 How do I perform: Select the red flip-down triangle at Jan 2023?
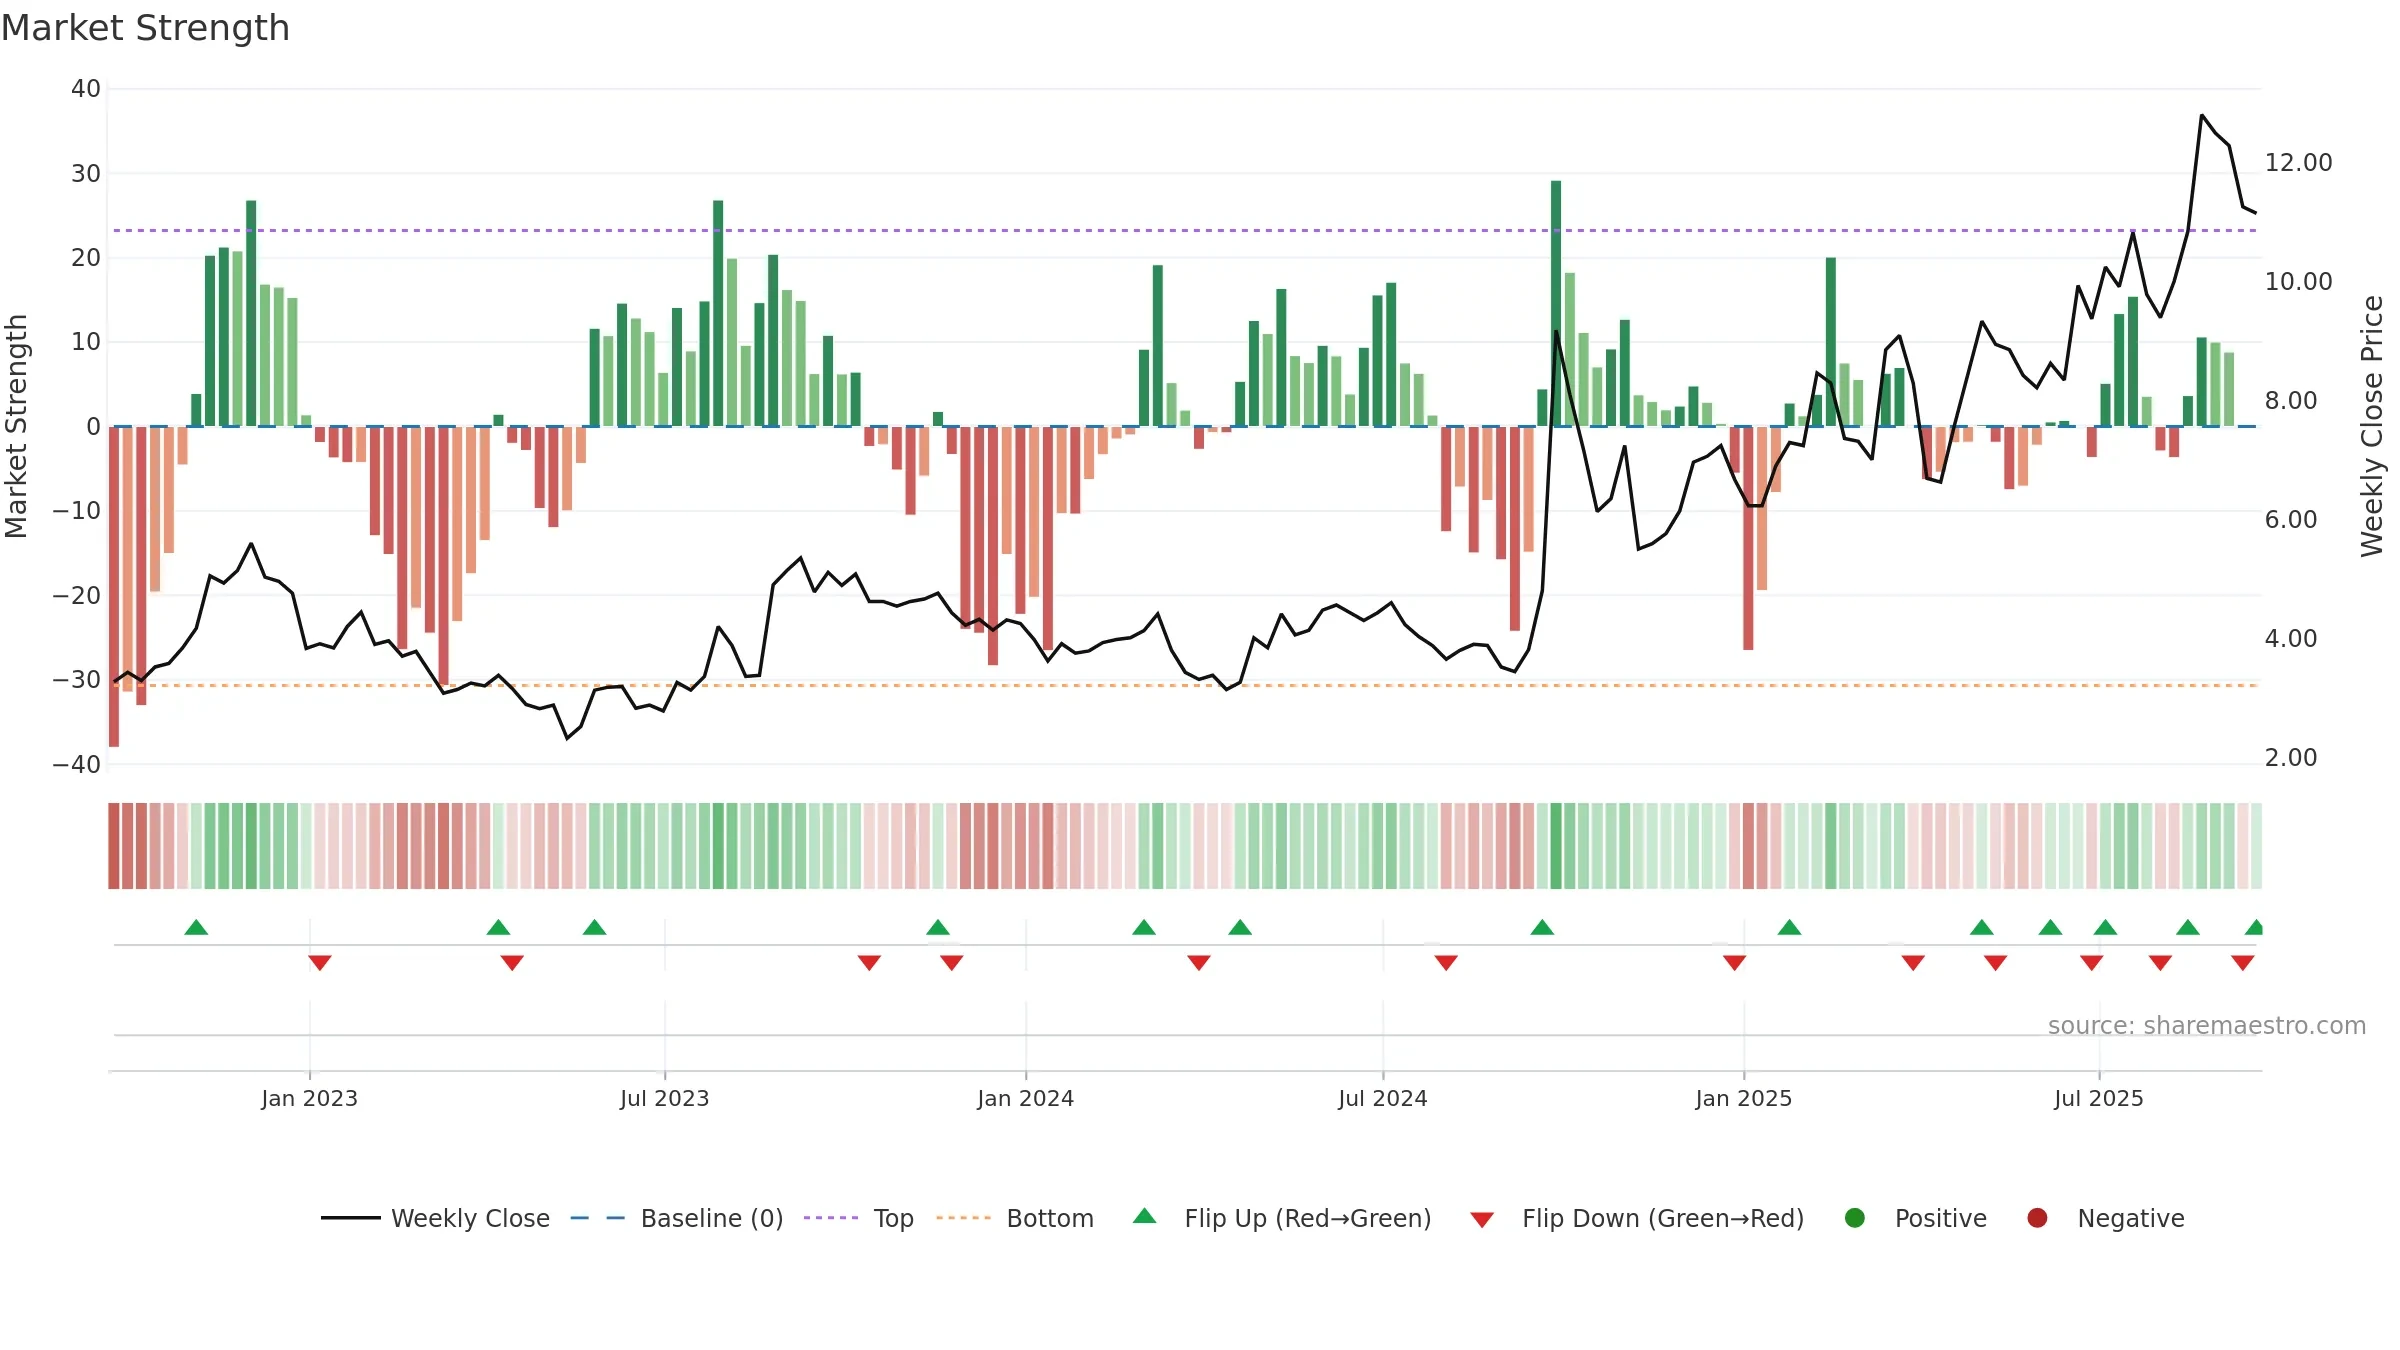pyautogui.click(x=320, y=962)
